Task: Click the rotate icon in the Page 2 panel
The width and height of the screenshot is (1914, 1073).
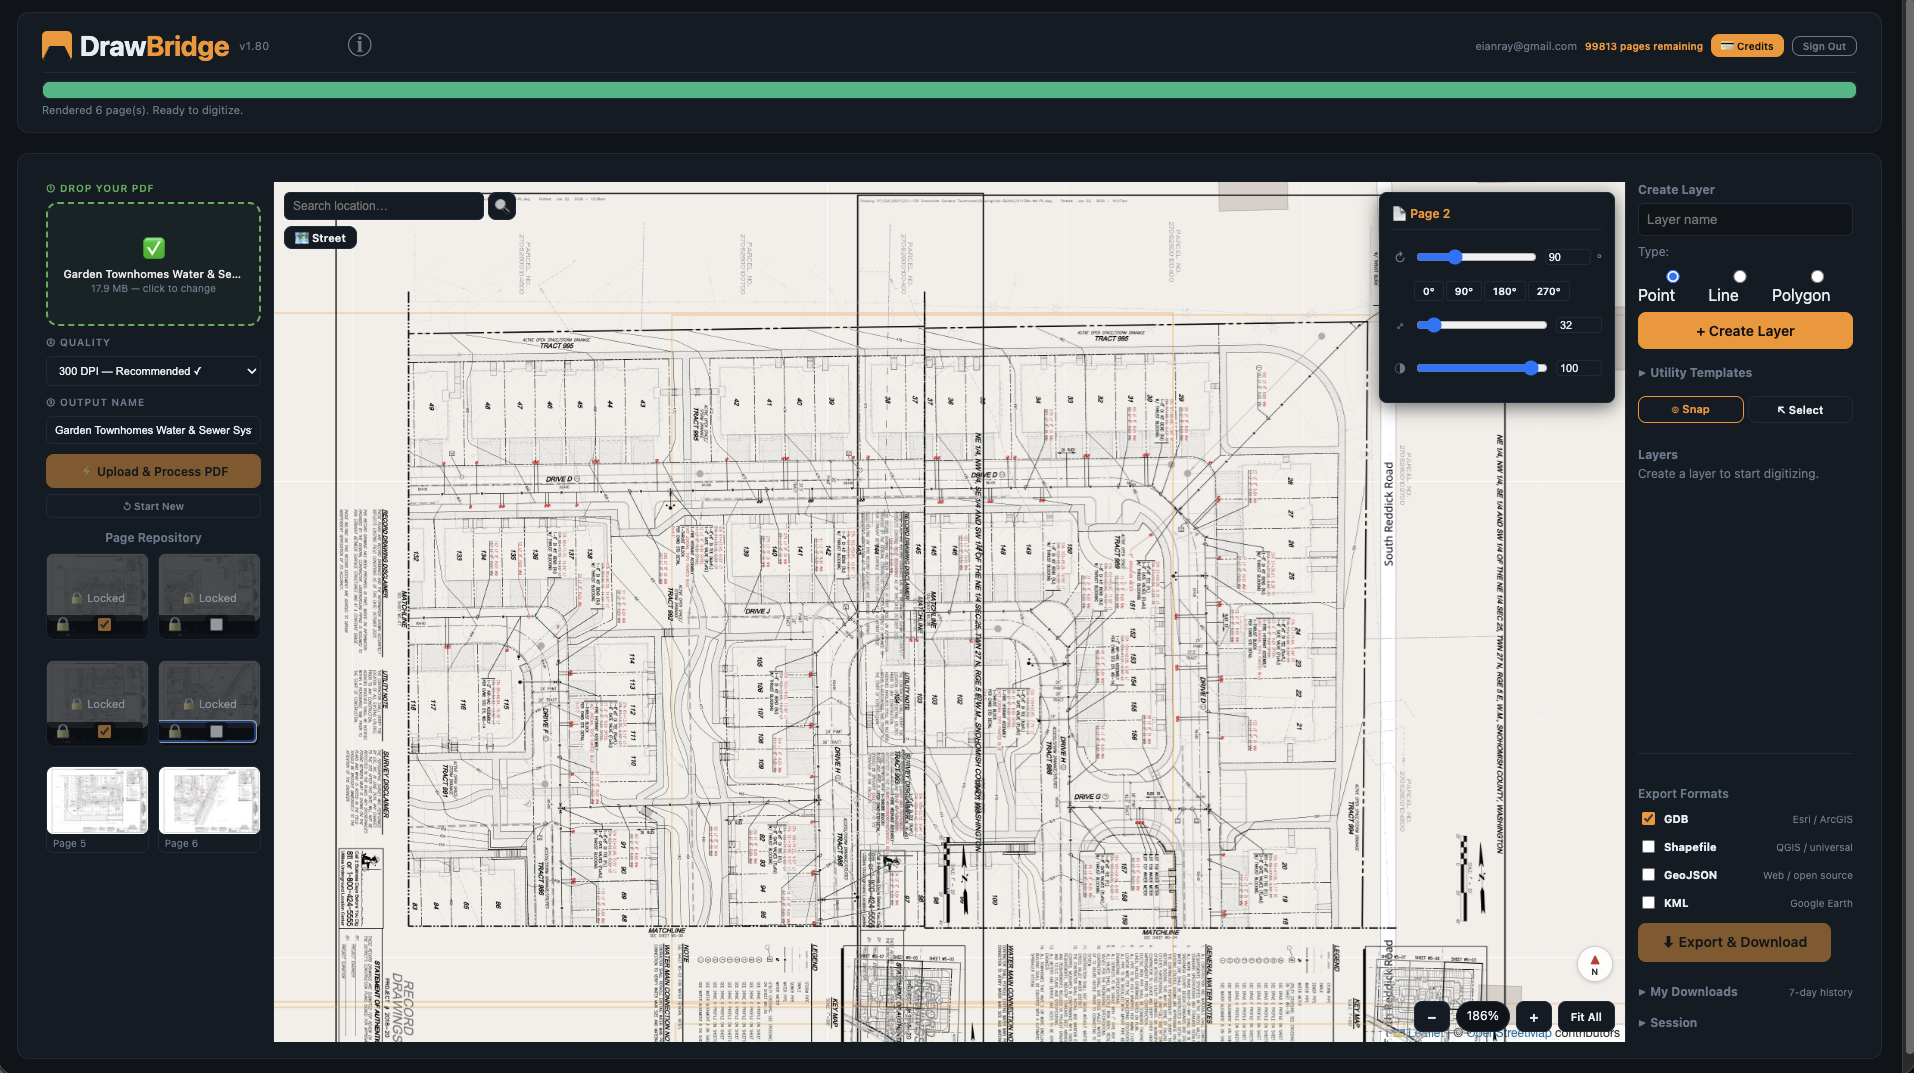Action: click(x=1400, y=257)
